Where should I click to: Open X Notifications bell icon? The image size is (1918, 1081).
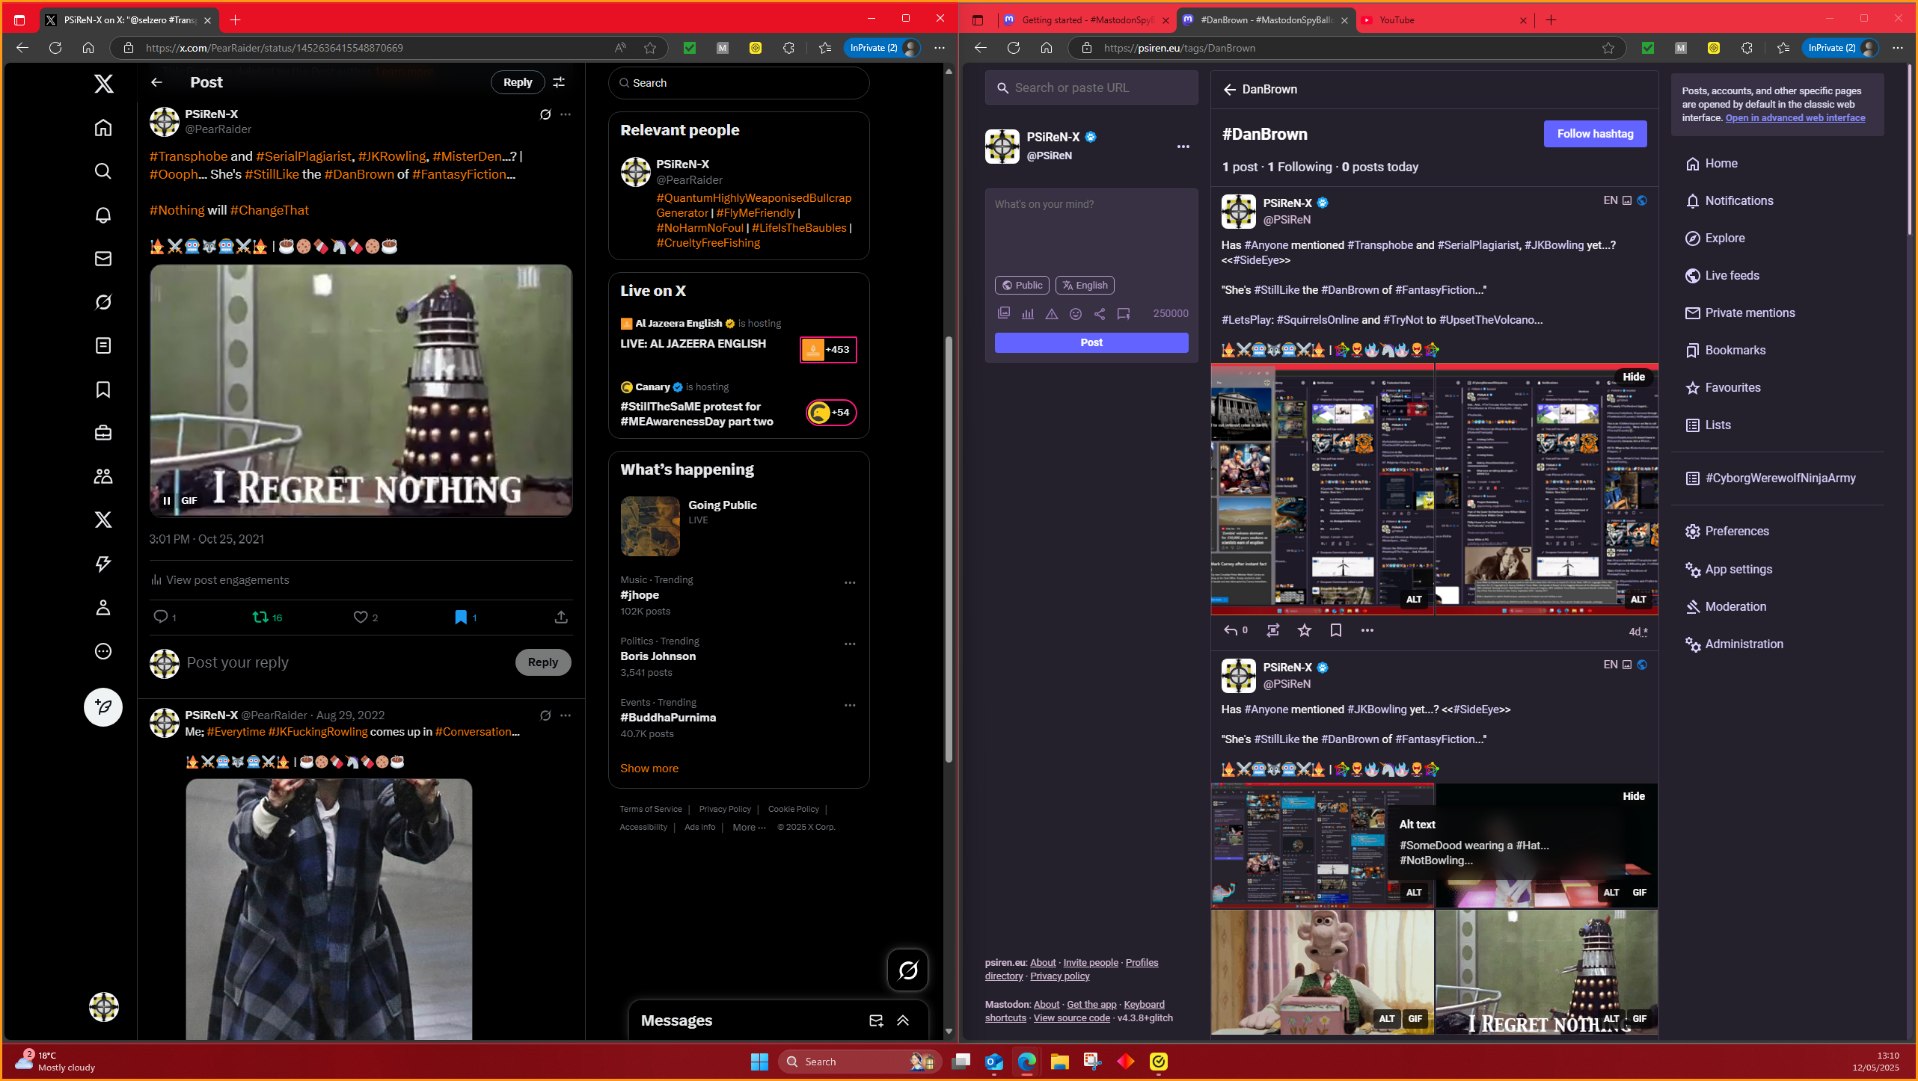103,215
